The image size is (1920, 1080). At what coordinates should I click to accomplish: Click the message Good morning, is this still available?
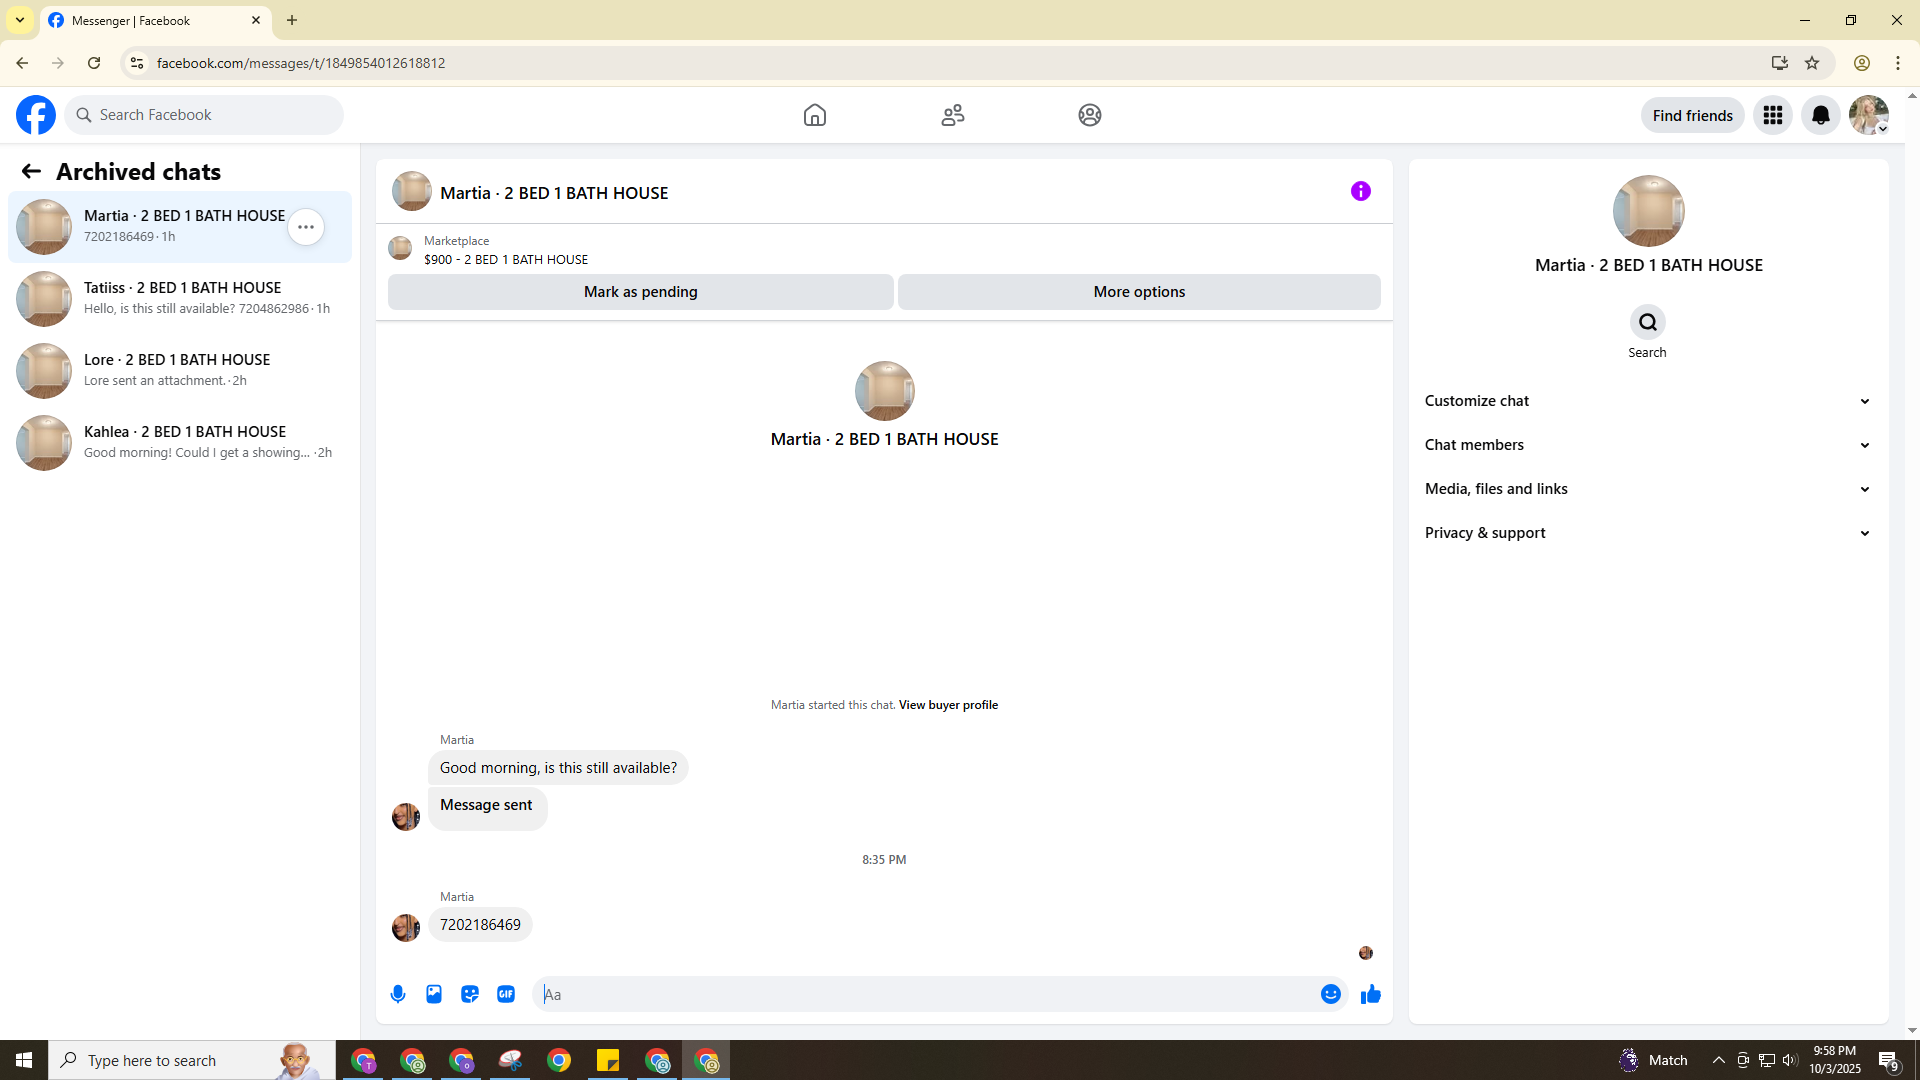tap(558, 768)
